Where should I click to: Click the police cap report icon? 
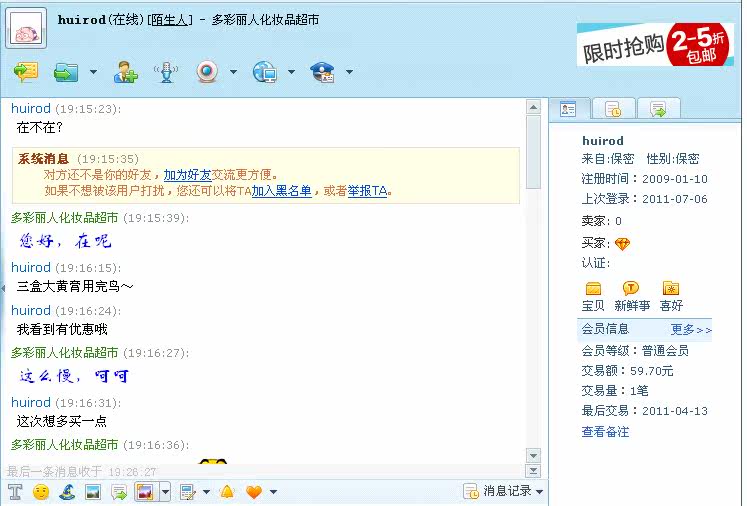click(323, 72)
